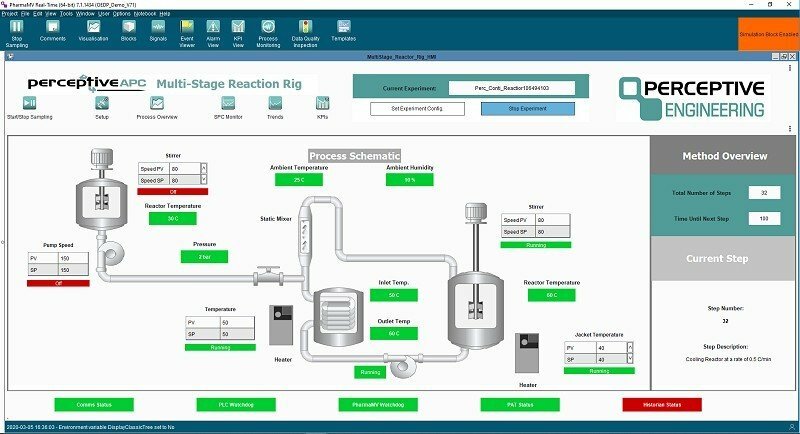The height and width of the screenshot is (434, 800).
Task: Open the Process Overview icon
Action: point(157,108)
